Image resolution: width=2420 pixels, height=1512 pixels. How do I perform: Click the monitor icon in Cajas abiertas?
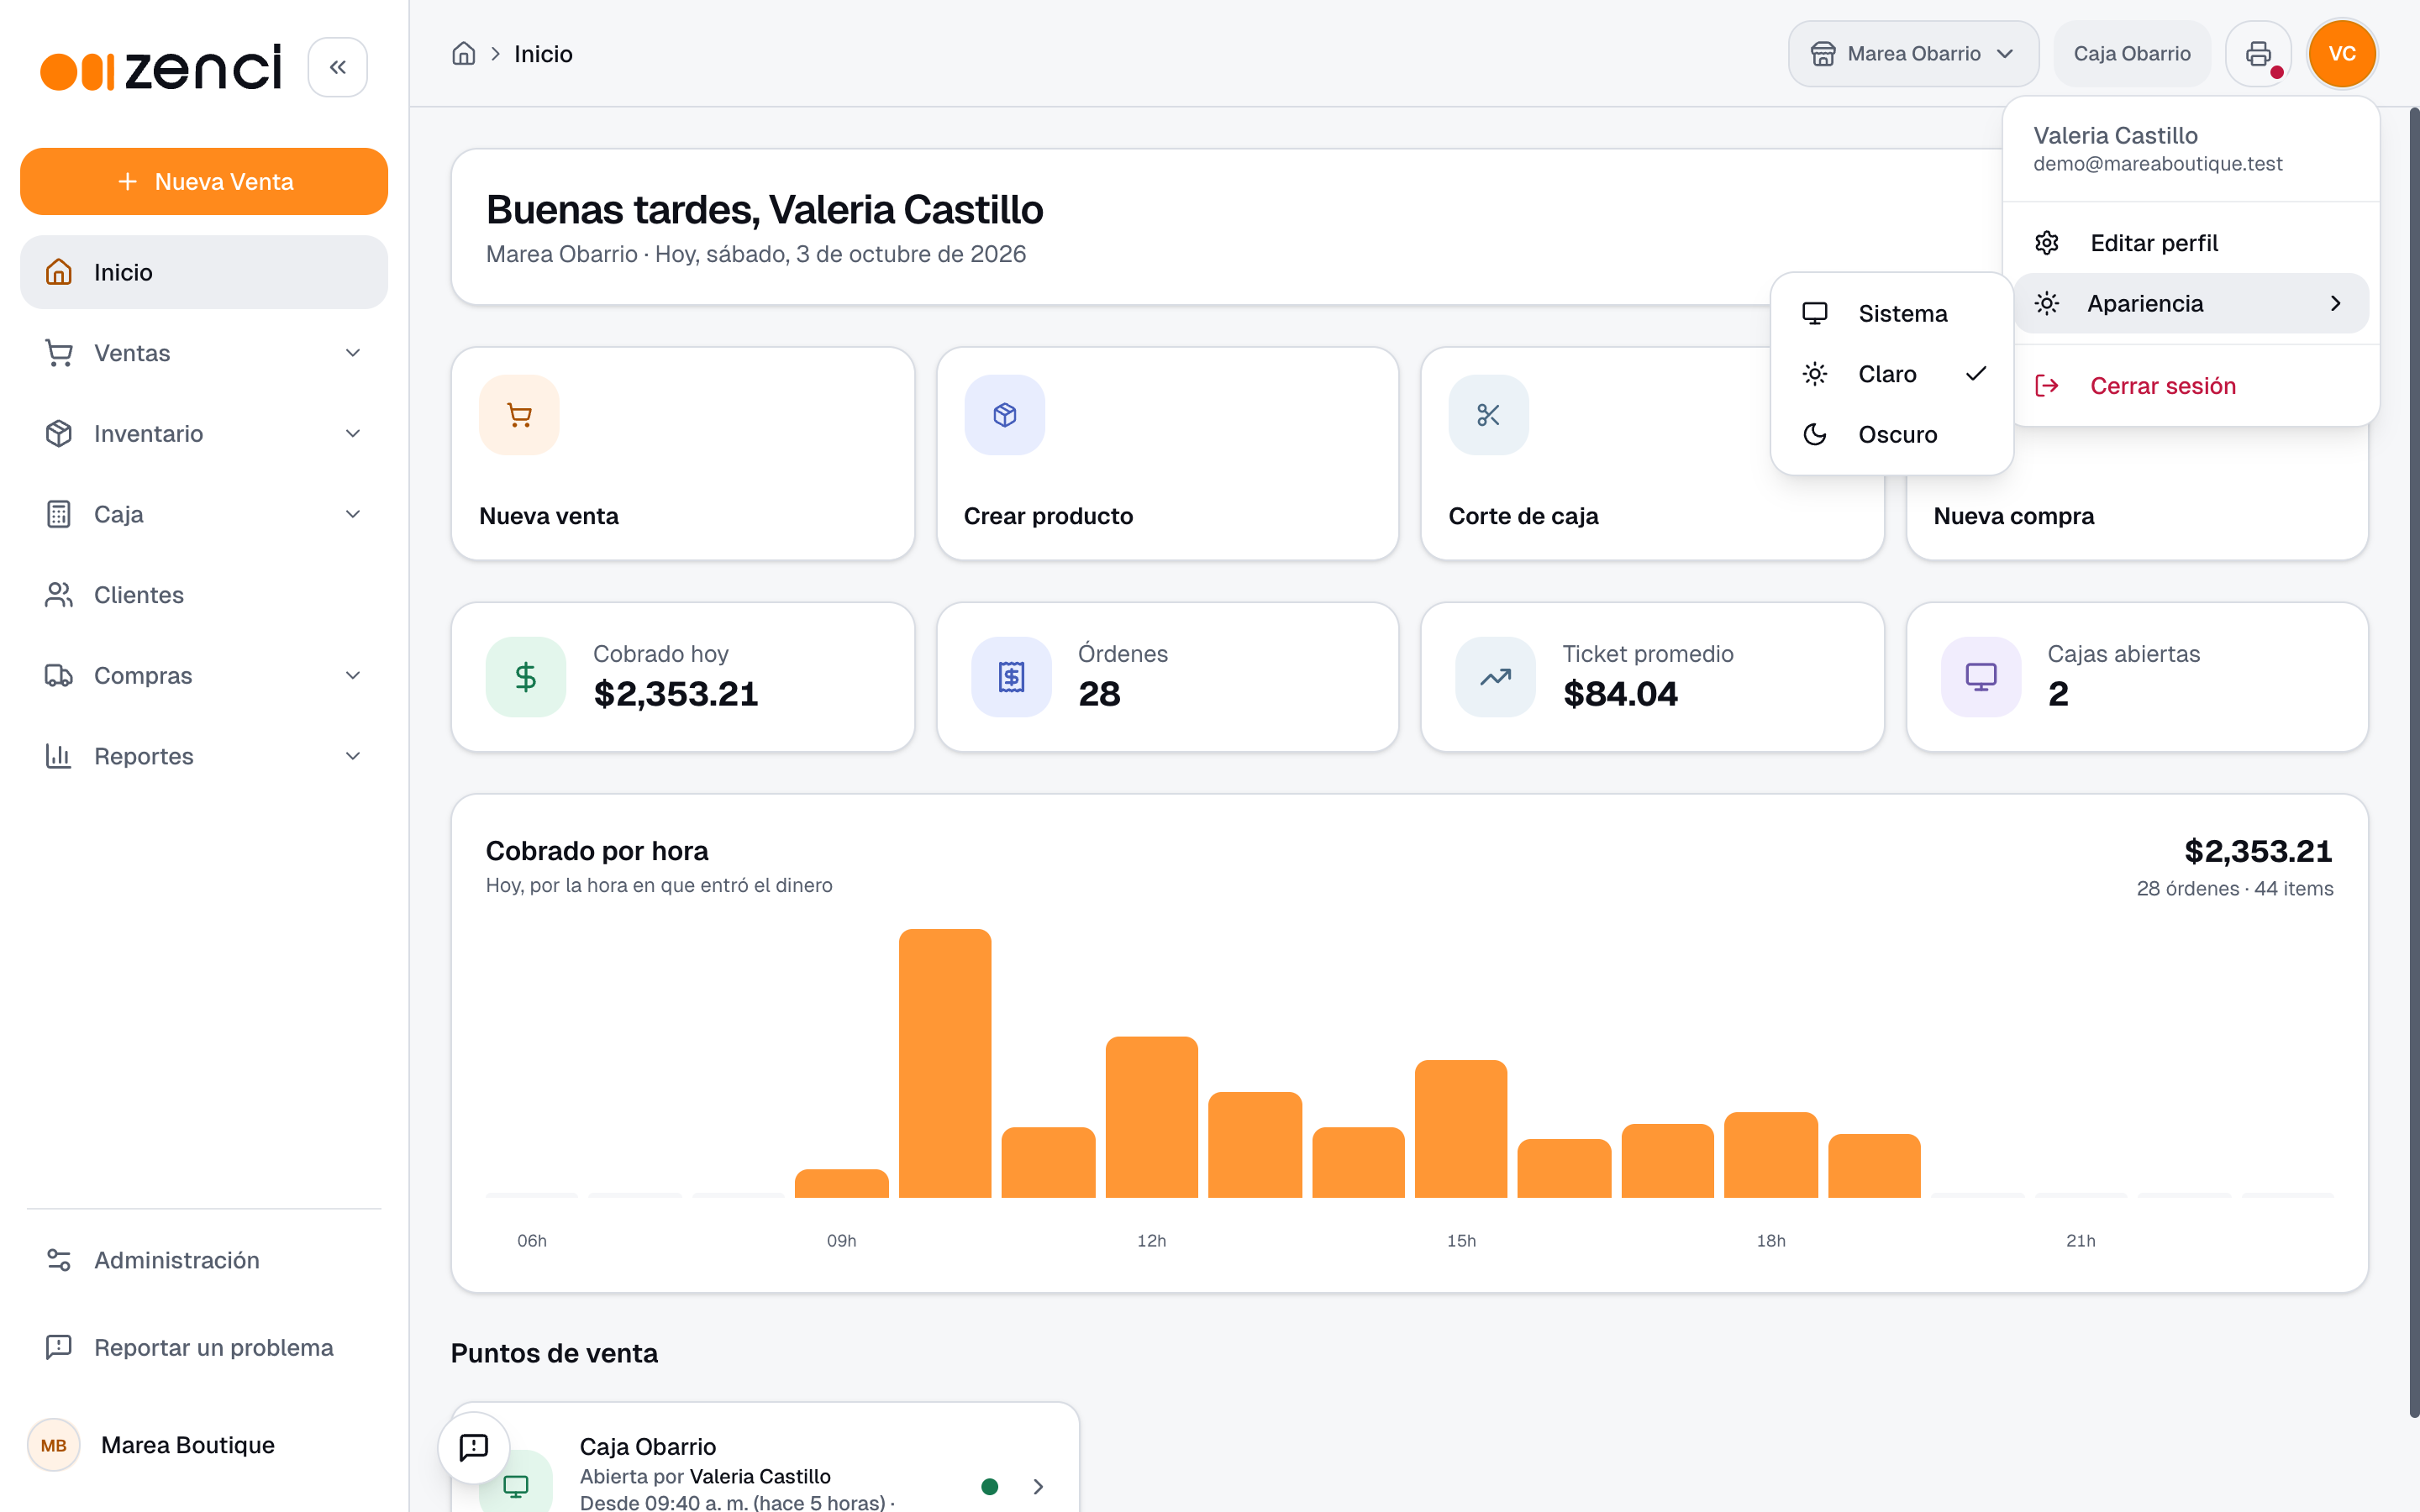(x=1980, y=677)
